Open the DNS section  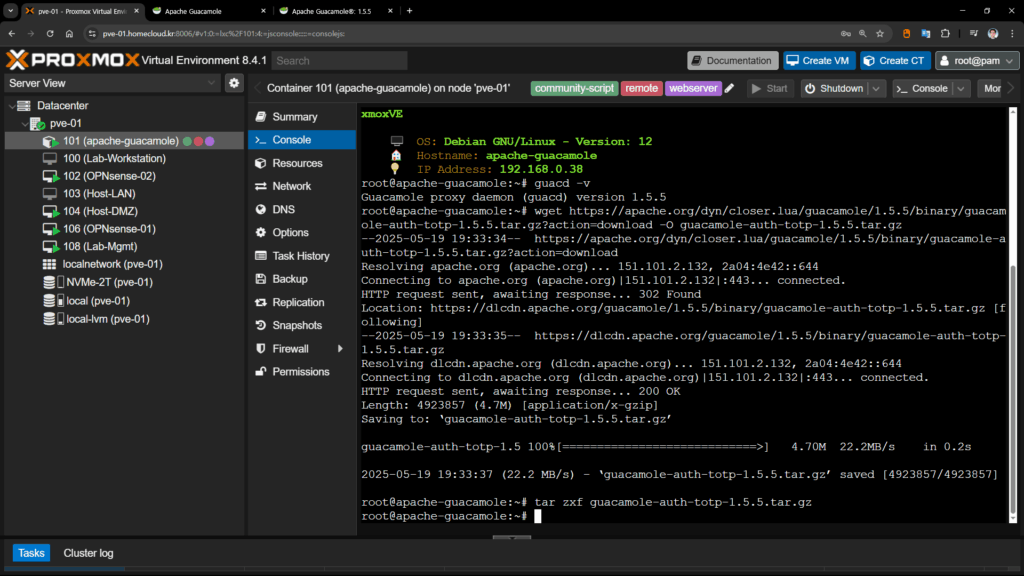[x=283, y=209]
